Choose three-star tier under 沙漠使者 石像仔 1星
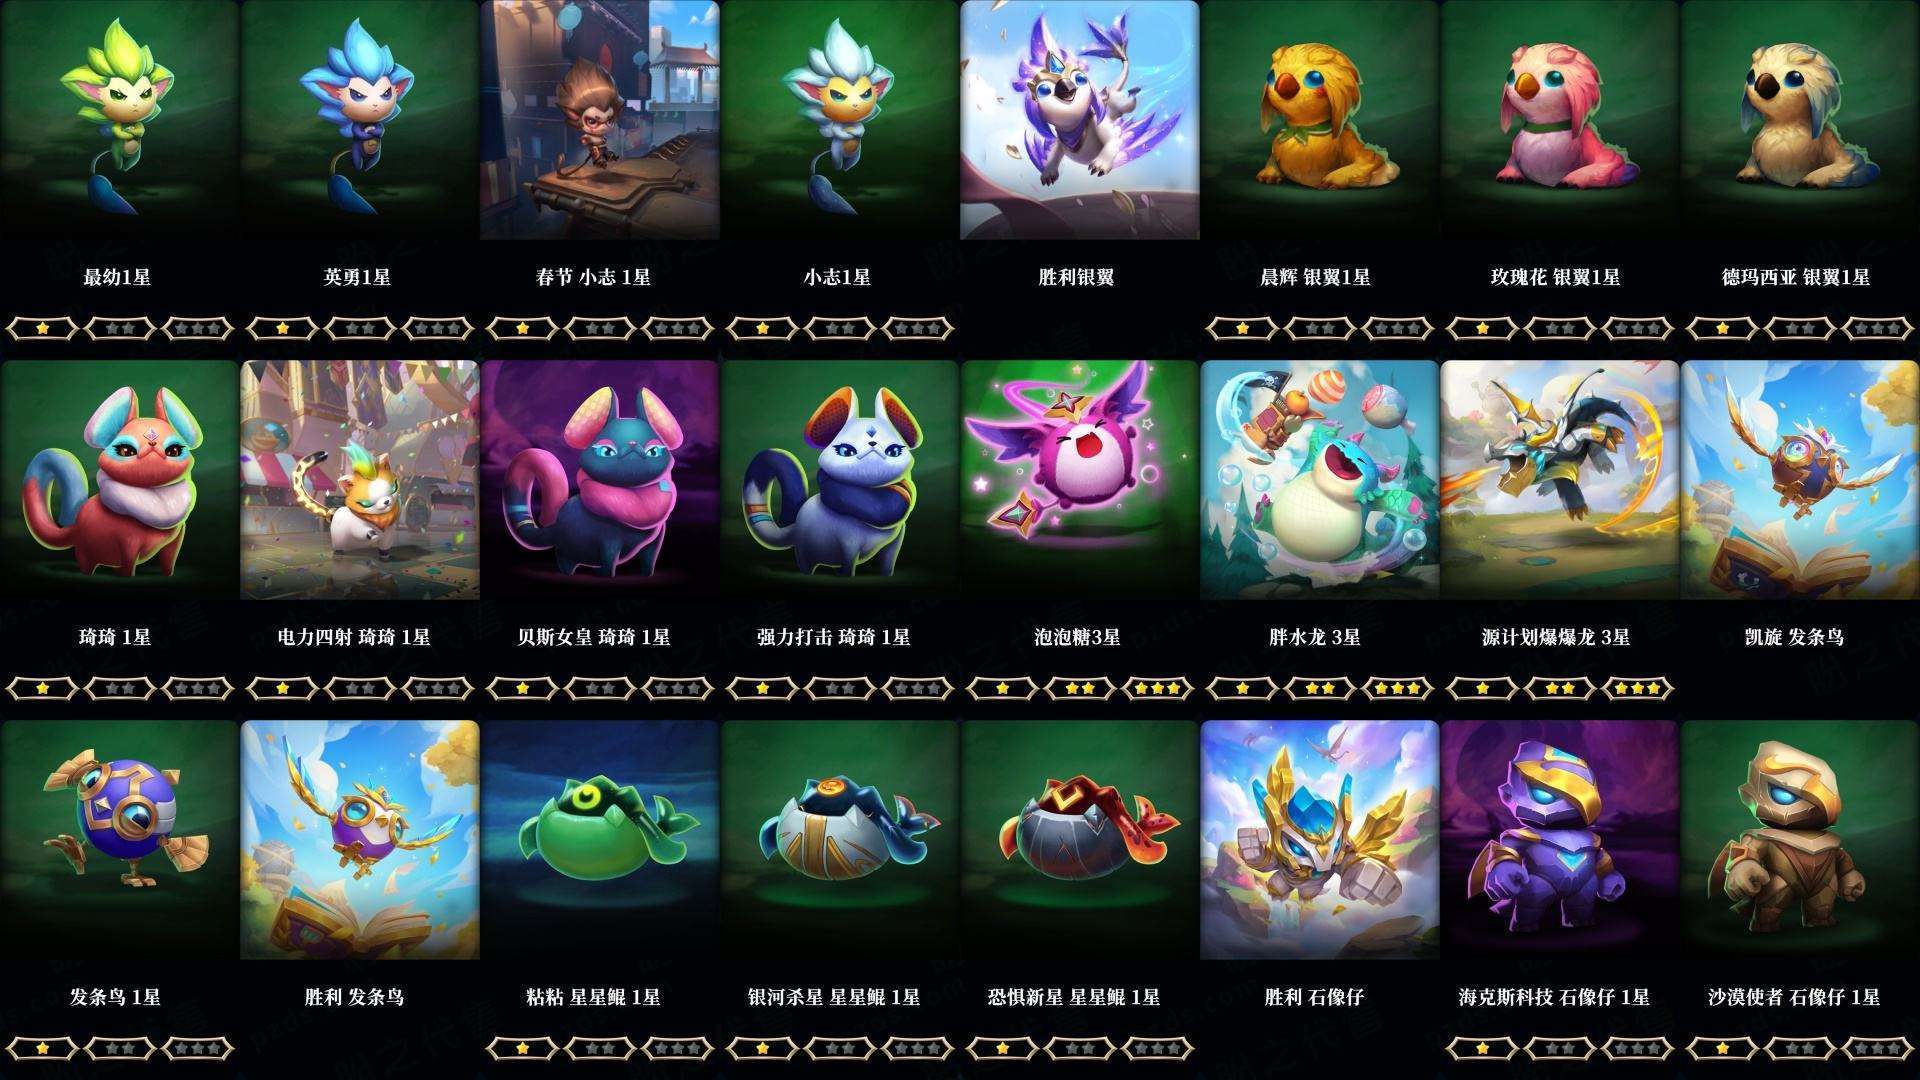 click(1878, 1048)
